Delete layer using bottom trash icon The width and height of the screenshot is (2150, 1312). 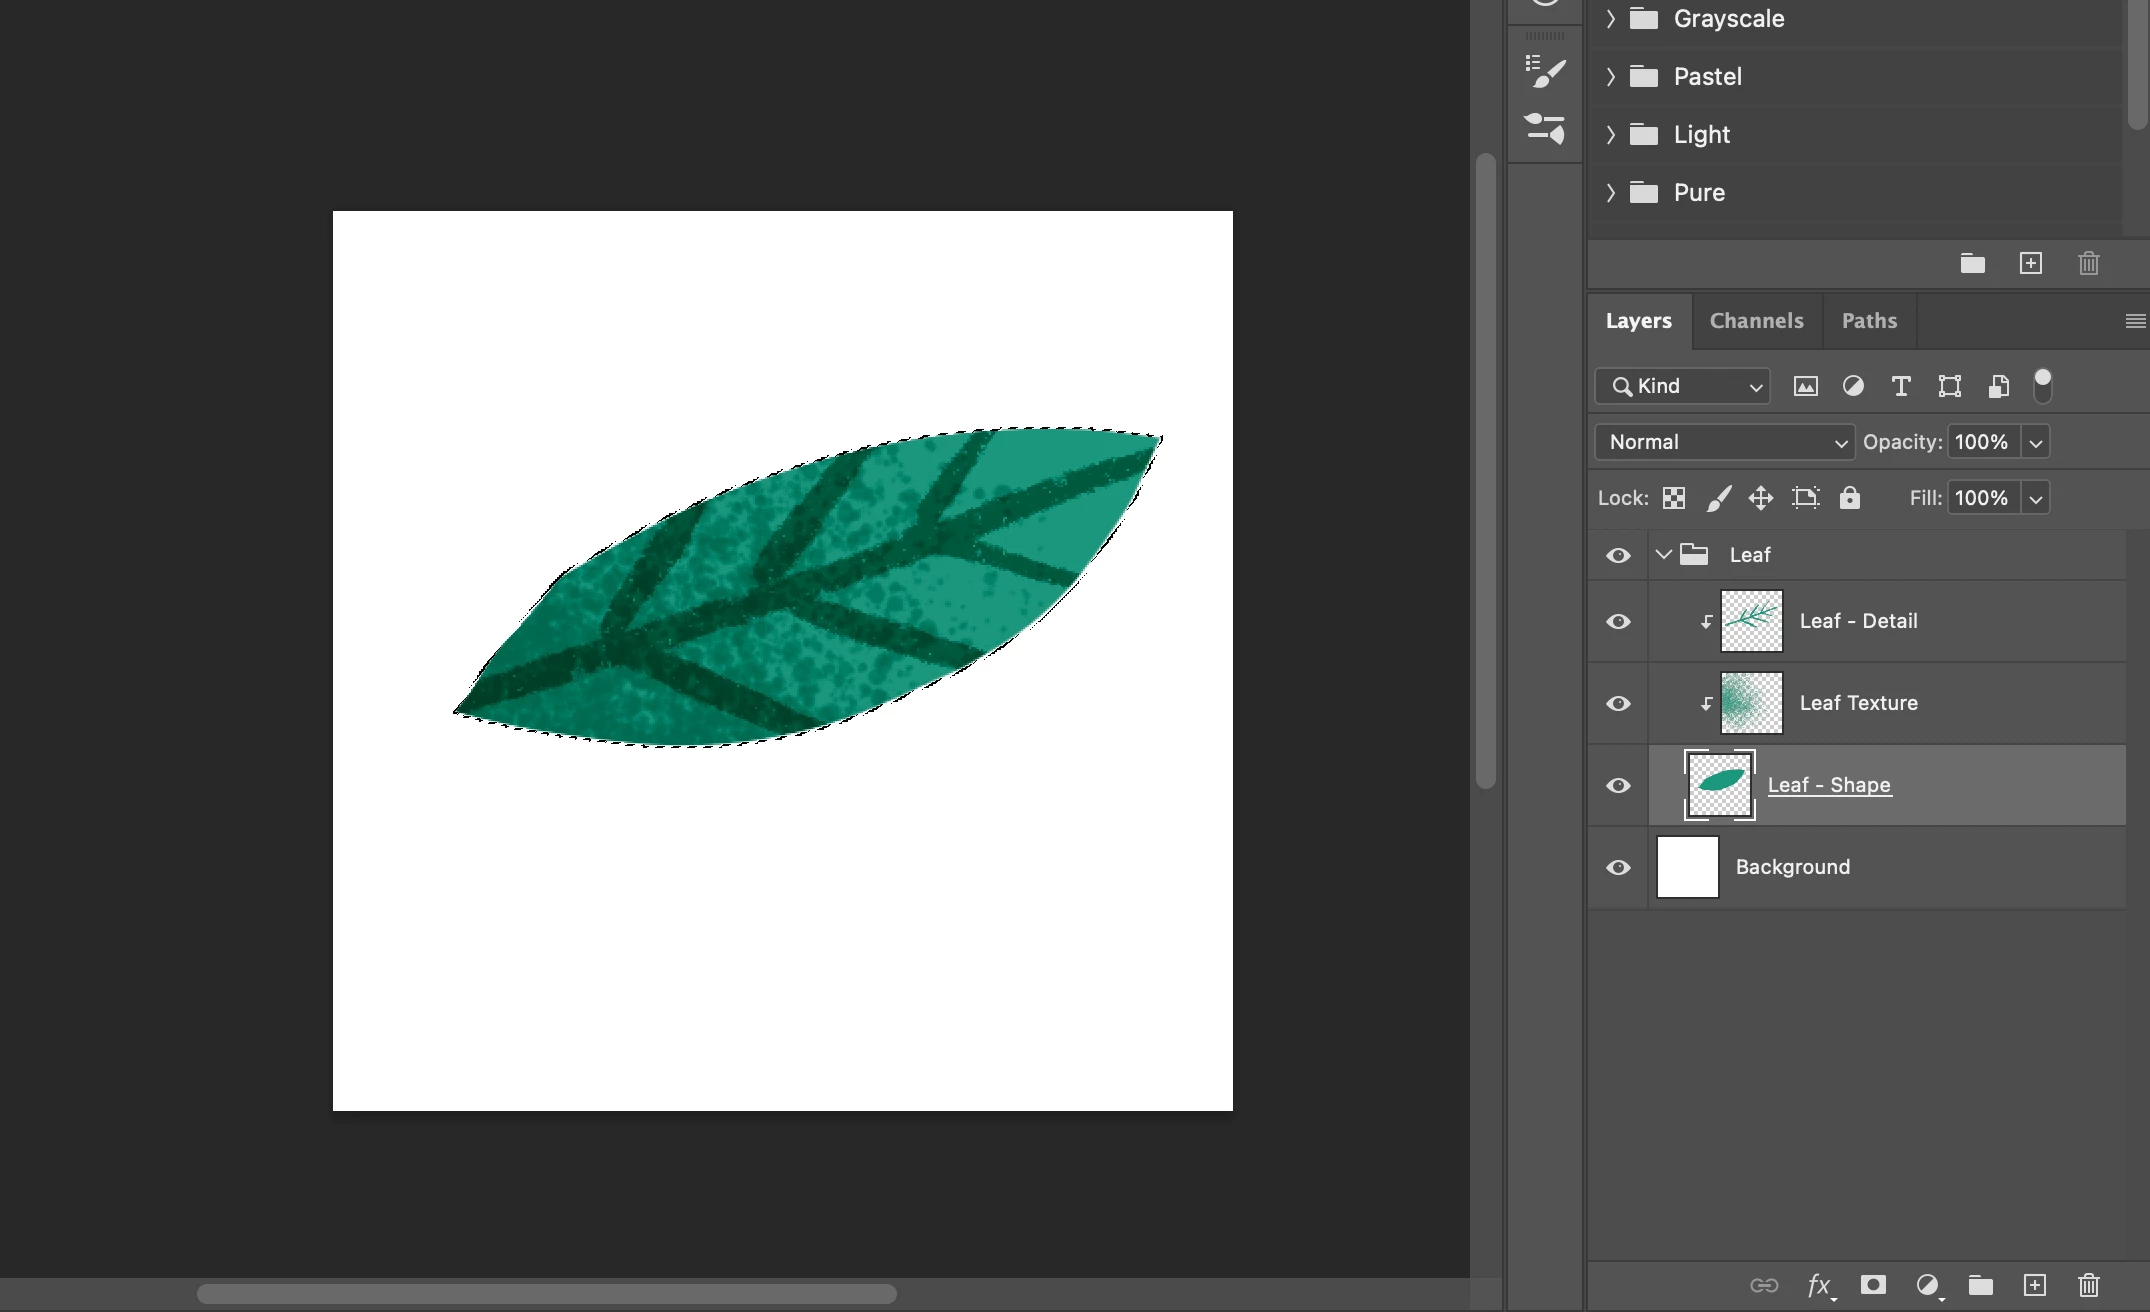point(2088,1285)
